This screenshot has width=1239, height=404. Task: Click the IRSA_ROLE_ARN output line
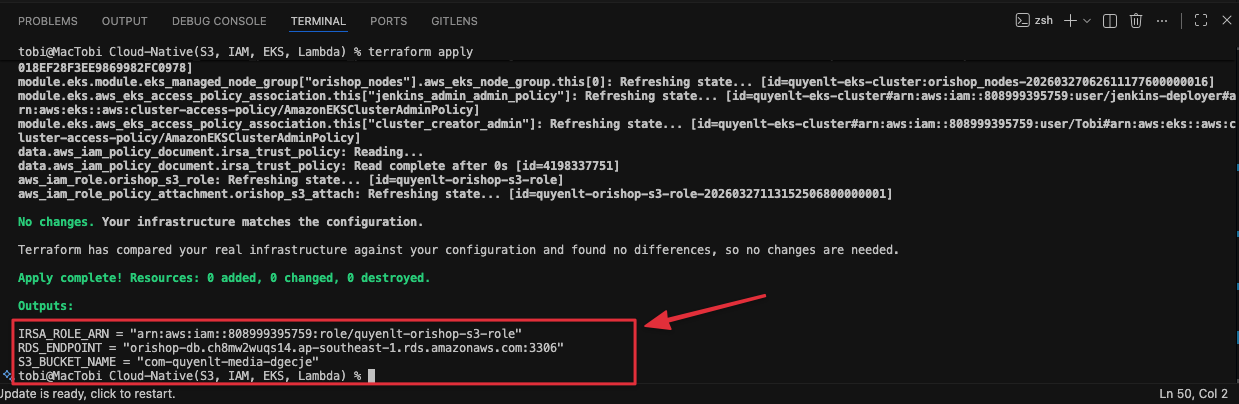pyautogui.click(x=270, y=332)
